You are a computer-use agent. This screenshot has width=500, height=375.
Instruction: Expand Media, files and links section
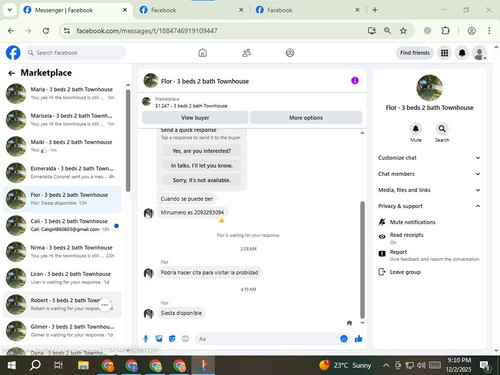coord(429,190)
